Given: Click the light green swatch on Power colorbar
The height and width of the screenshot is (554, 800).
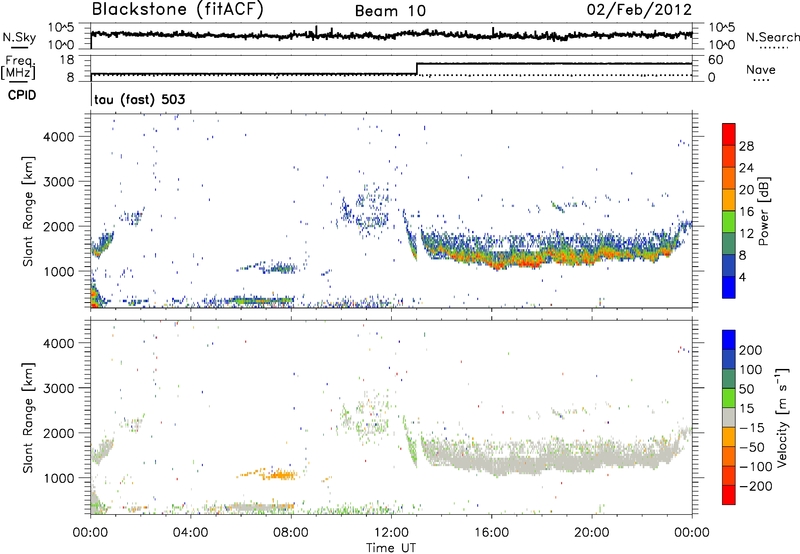Looking at the screenshot, I should [x=729, y=221].
